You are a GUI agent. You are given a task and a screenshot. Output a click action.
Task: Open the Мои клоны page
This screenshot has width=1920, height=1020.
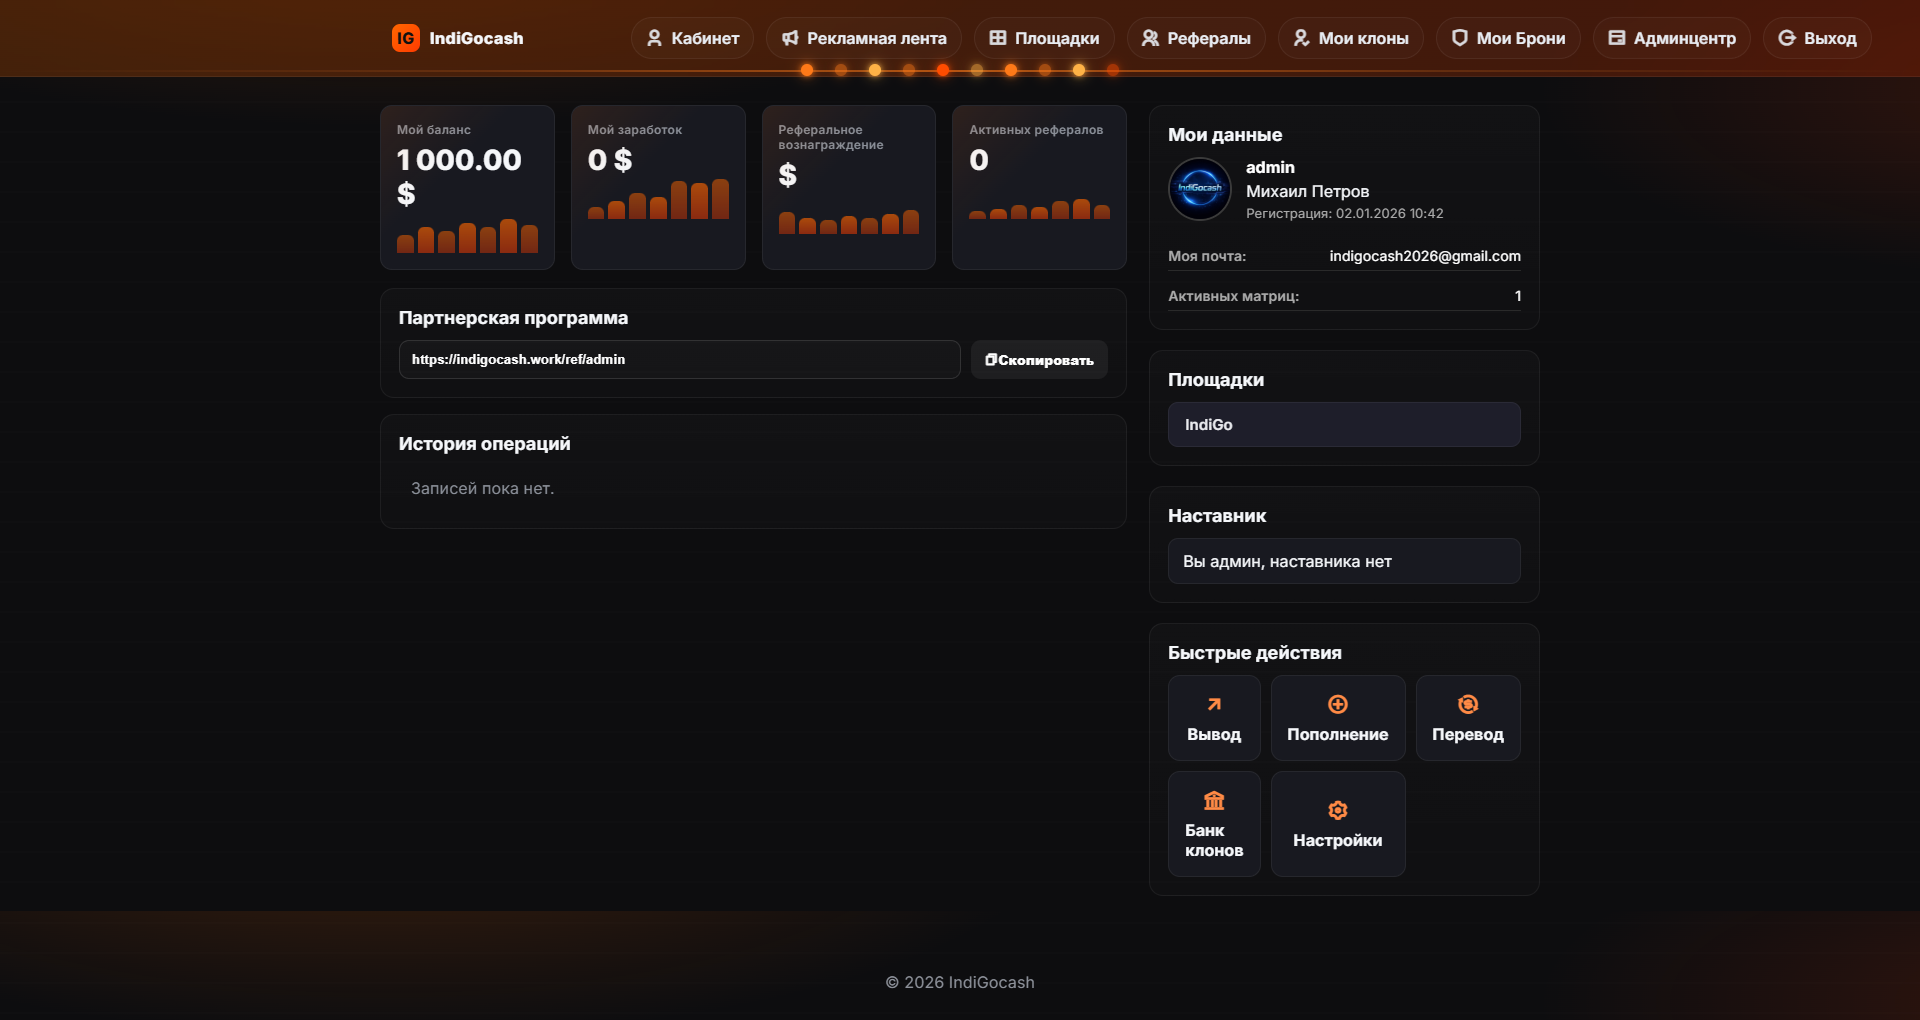1350,38
